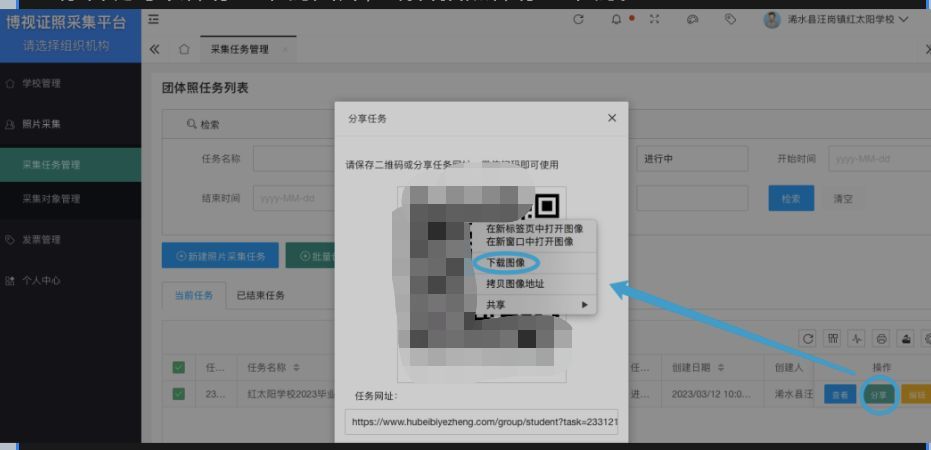
Task: Click the blue 检索 search button
Action: click(x=791, y=198)
